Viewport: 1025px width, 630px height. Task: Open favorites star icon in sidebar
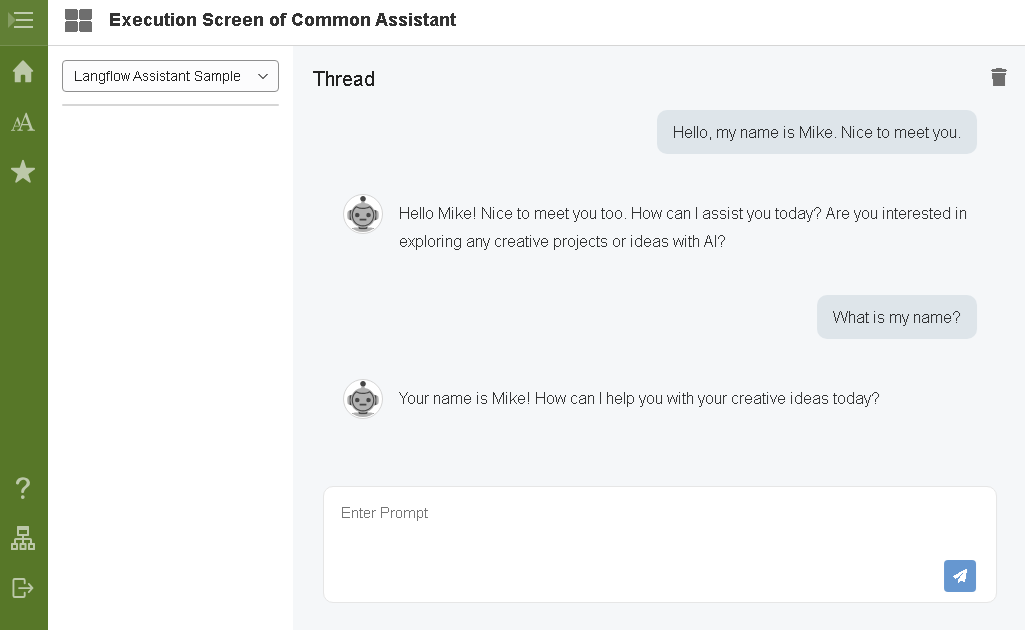tap(22, 172)
